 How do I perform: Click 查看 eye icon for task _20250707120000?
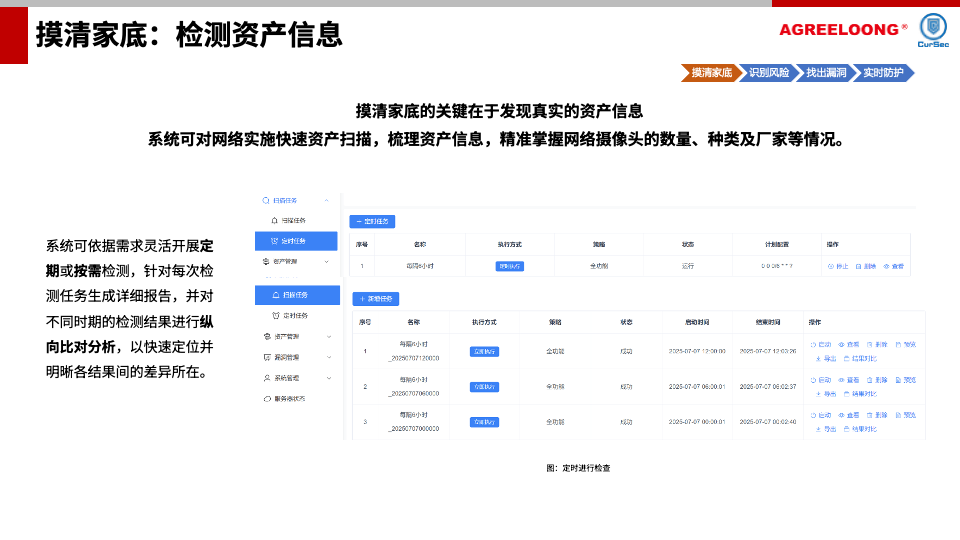(x=841, y=345)
